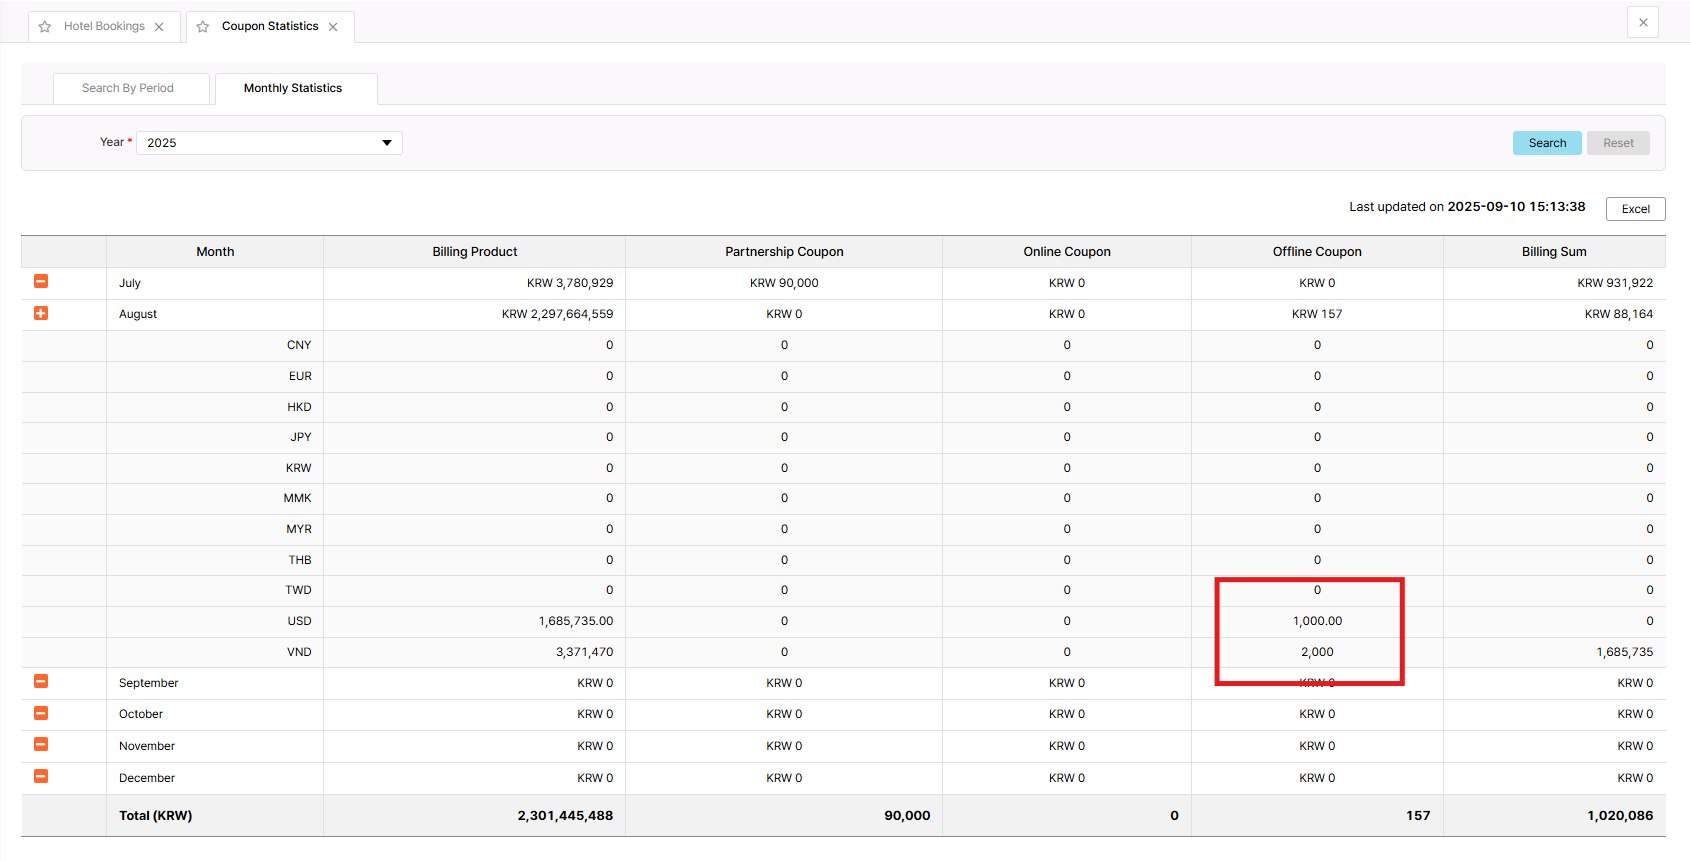This screenshot has height=861, width=1690.
Task: Click the Offline Coupon column header
Action: tap(1317, 252)
